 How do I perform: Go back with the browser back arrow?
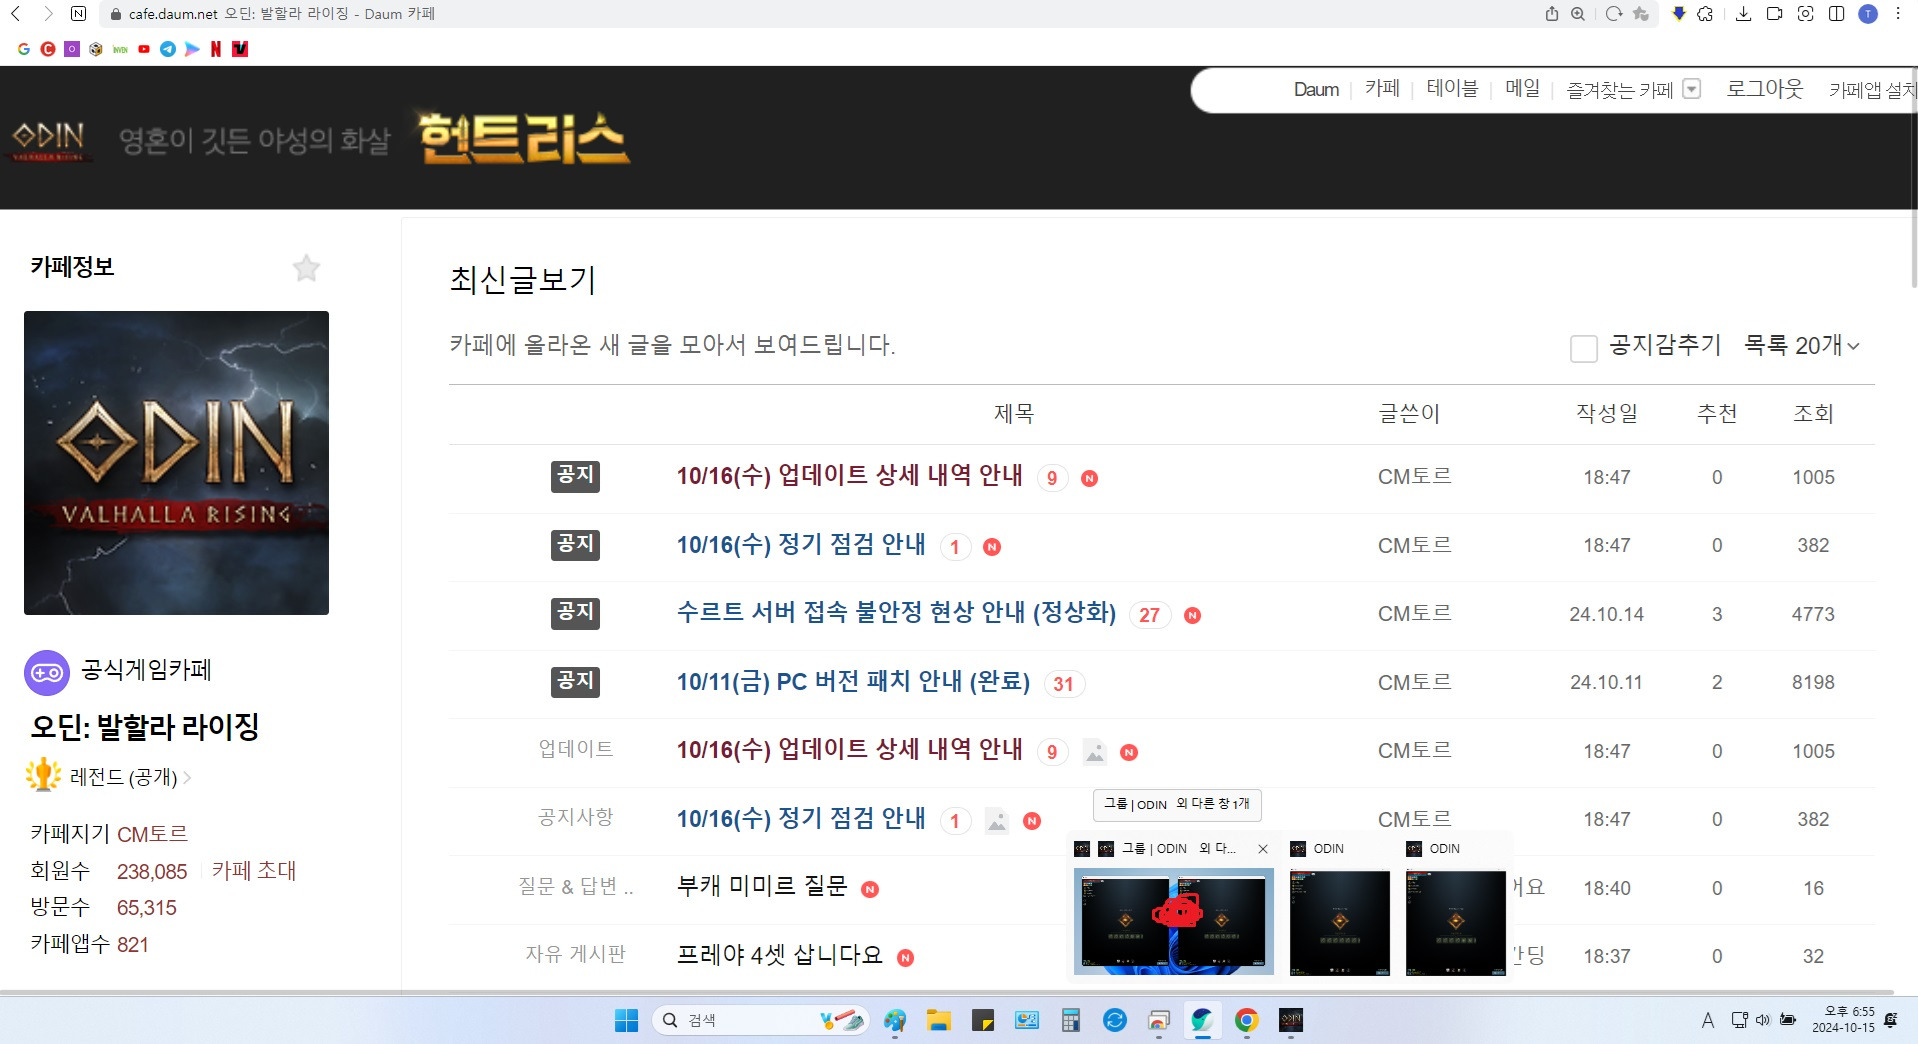point(15,14)
